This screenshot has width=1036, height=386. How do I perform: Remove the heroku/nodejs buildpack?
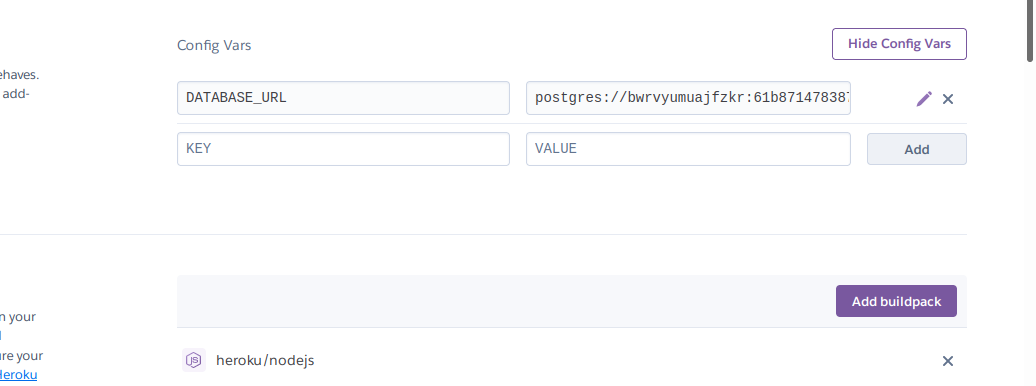(x=947, y=361)
